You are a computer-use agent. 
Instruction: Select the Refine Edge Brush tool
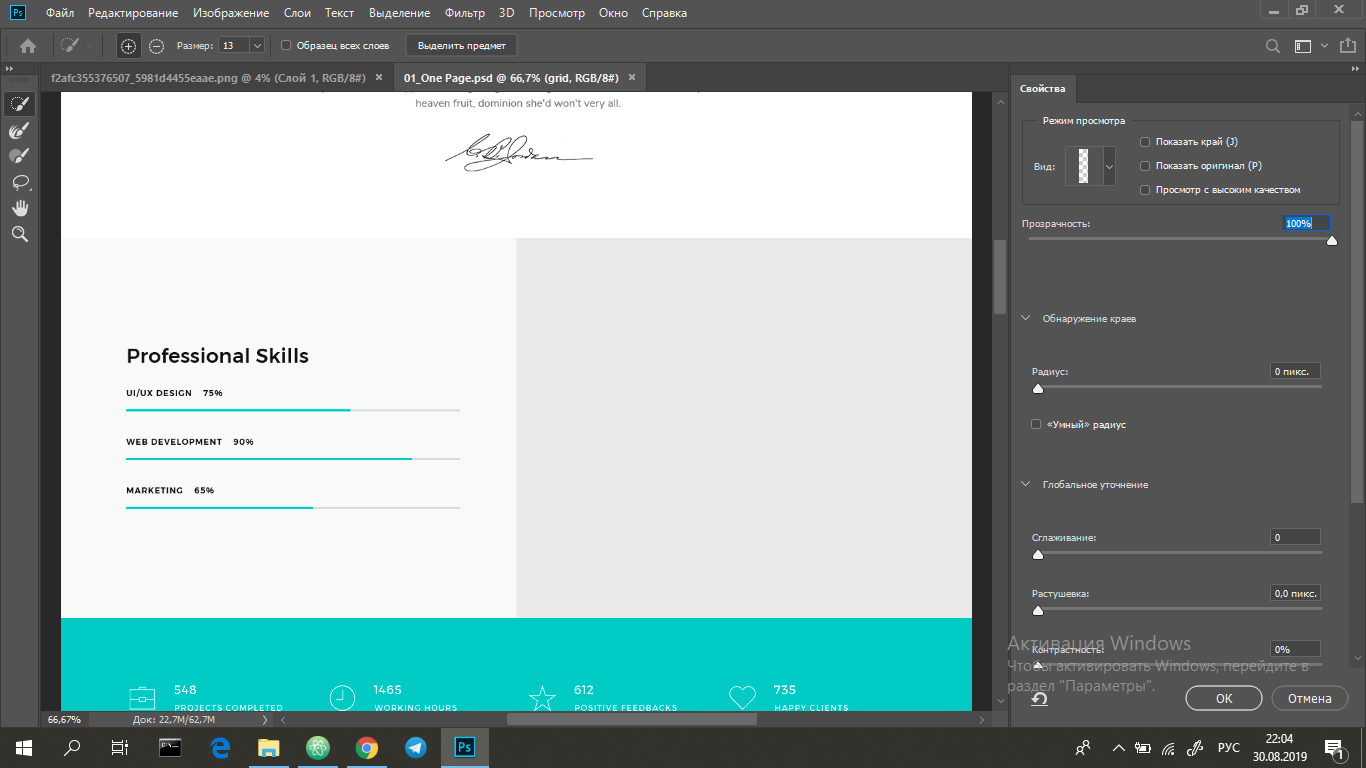[19, 130]
